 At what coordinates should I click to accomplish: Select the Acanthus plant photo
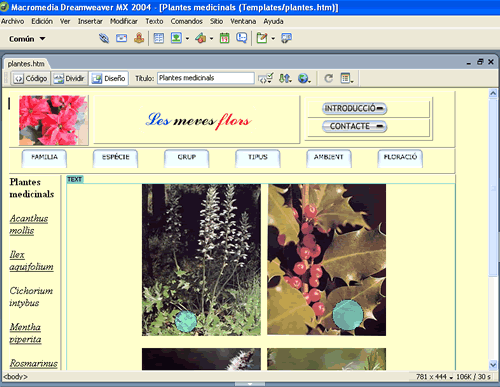201,260
